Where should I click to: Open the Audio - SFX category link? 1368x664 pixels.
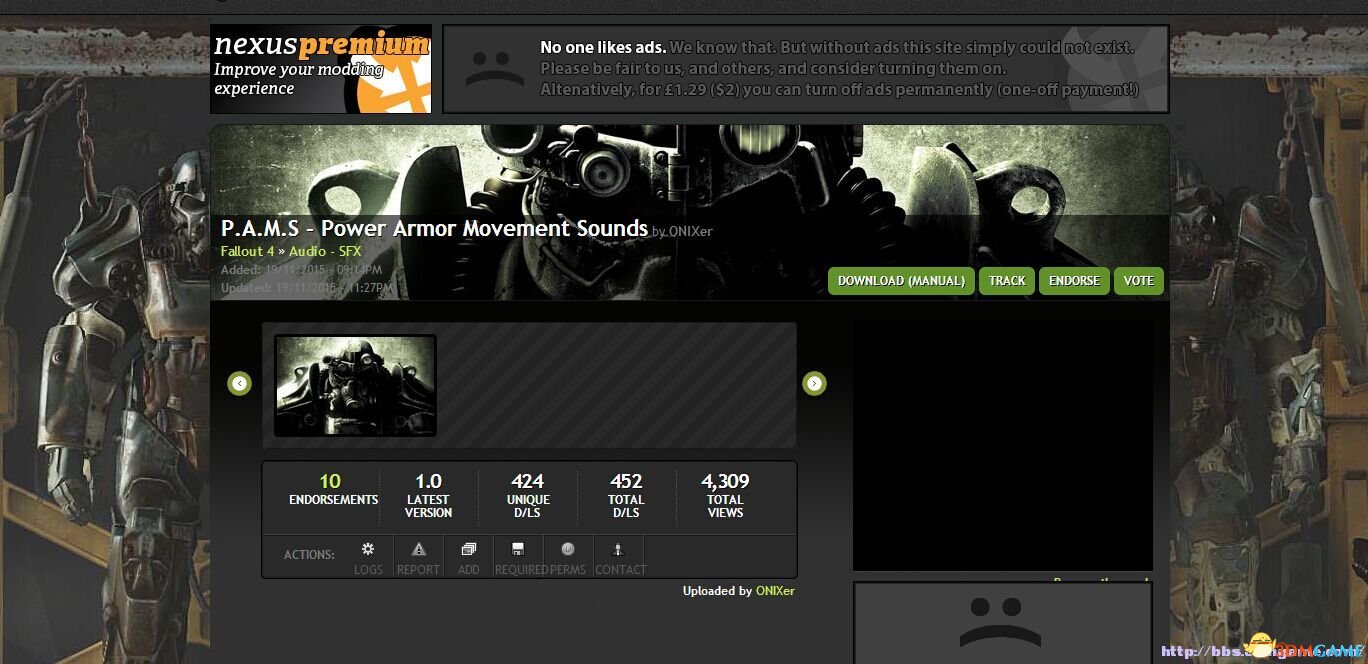325,251
